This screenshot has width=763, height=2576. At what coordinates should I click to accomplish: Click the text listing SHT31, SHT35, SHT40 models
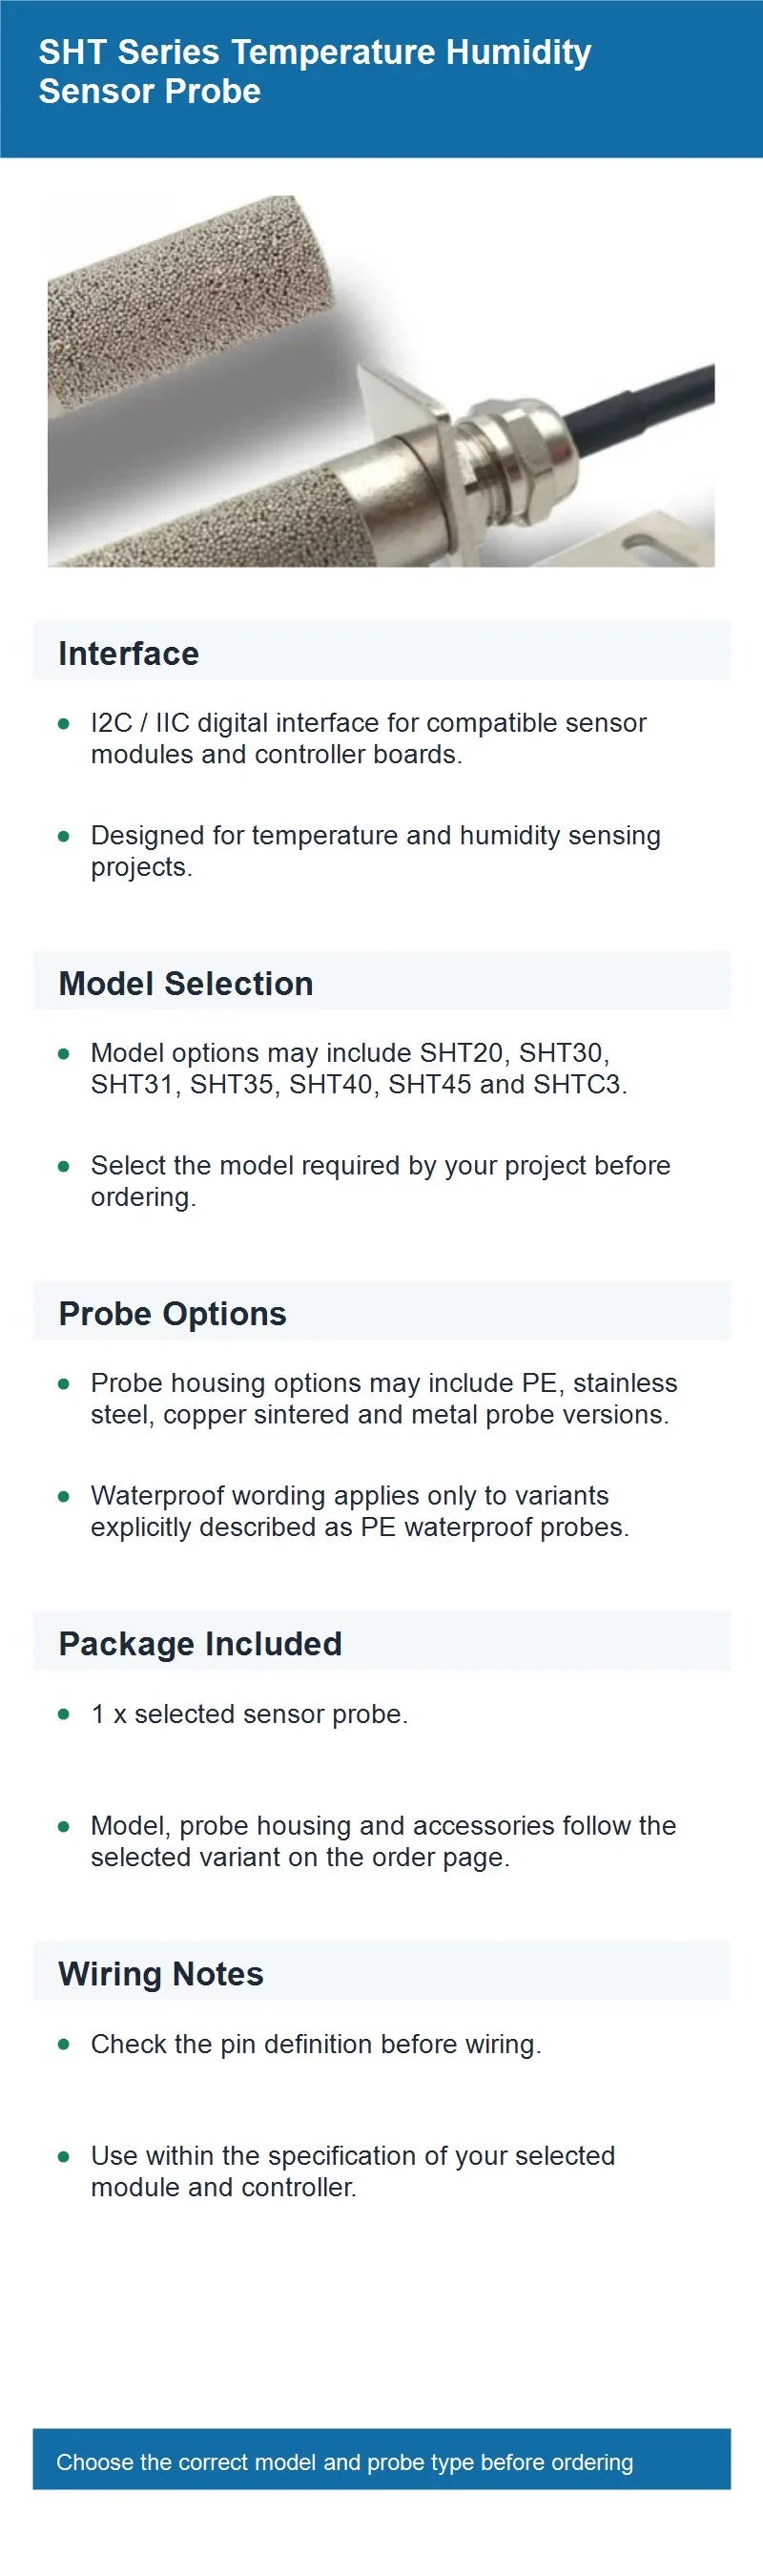[359, 1068]
